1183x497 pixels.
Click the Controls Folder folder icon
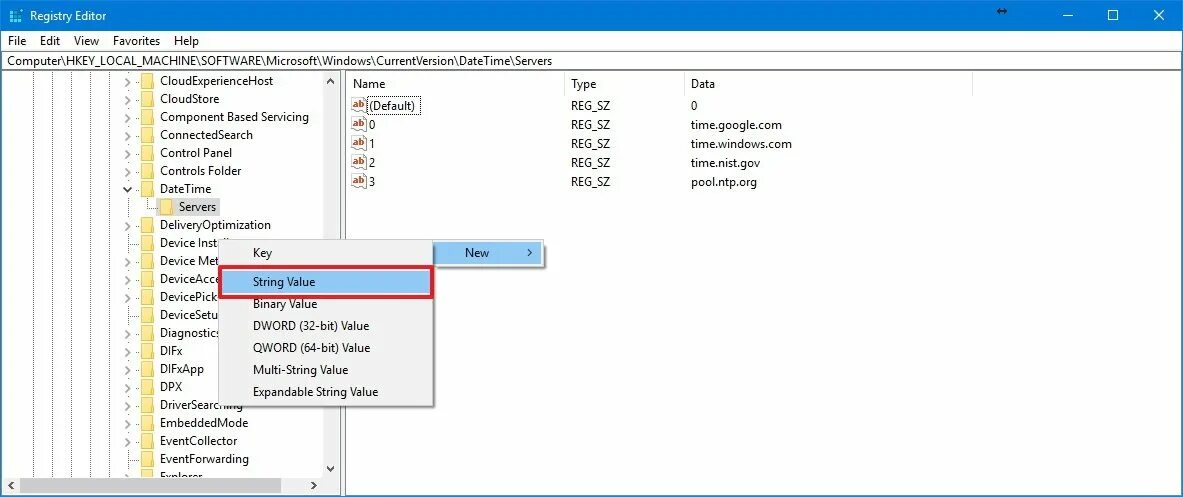147,170
